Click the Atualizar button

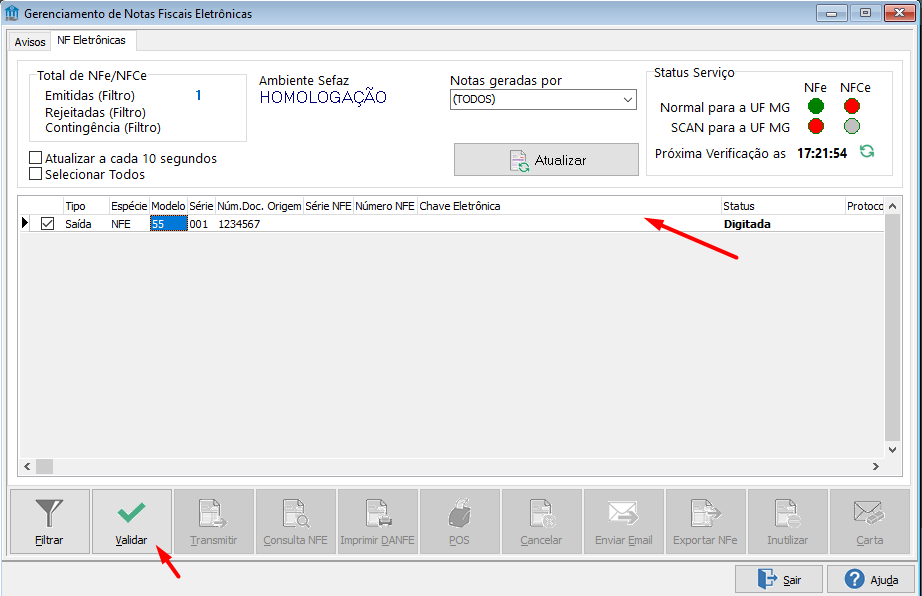546,159
